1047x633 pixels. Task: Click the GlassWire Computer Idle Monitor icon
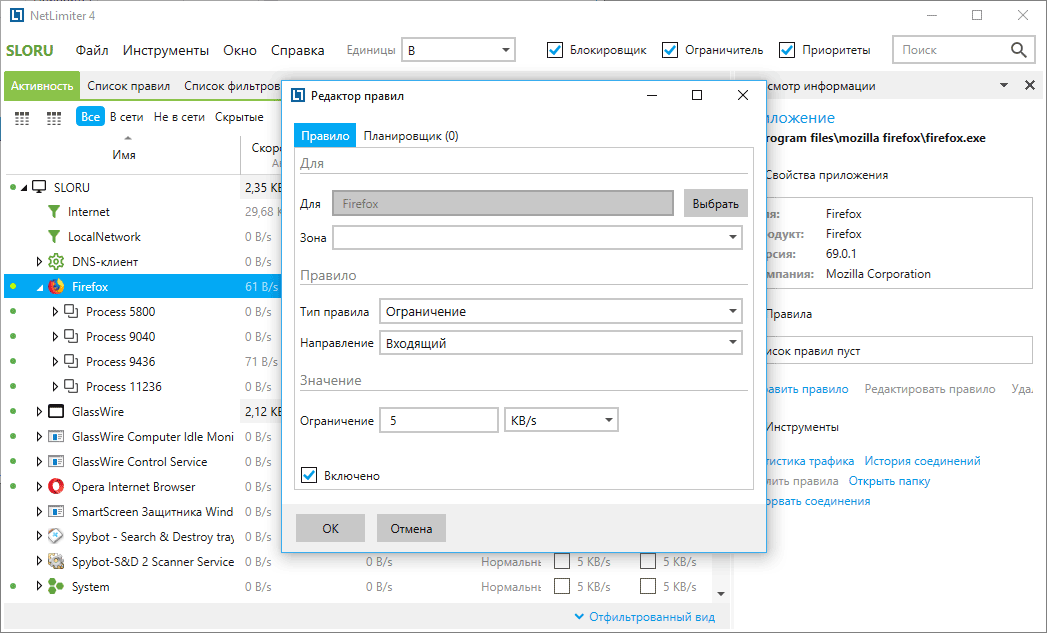pyautogui.click(x=56, y=437)
